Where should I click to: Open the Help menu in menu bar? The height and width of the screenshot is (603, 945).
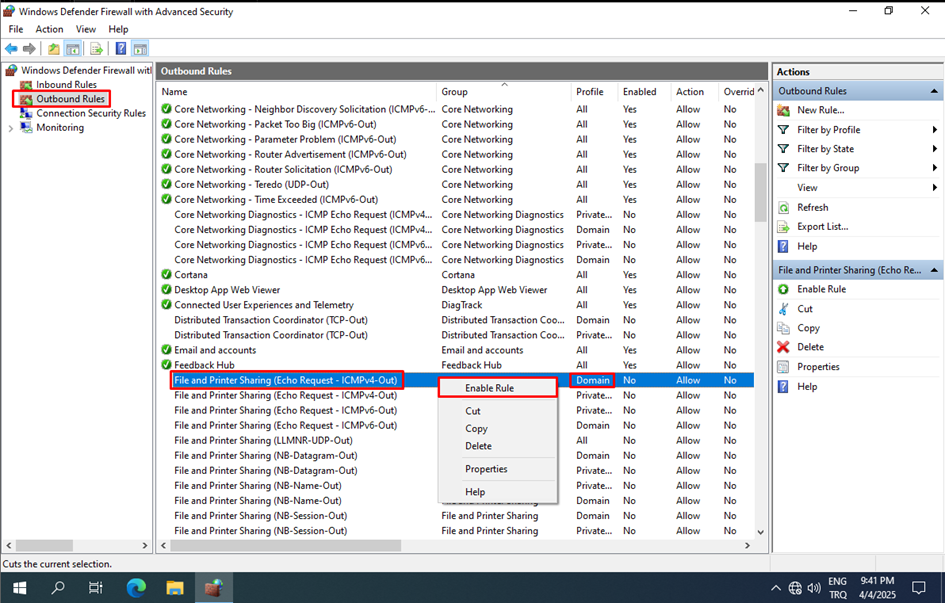(118, 29)
